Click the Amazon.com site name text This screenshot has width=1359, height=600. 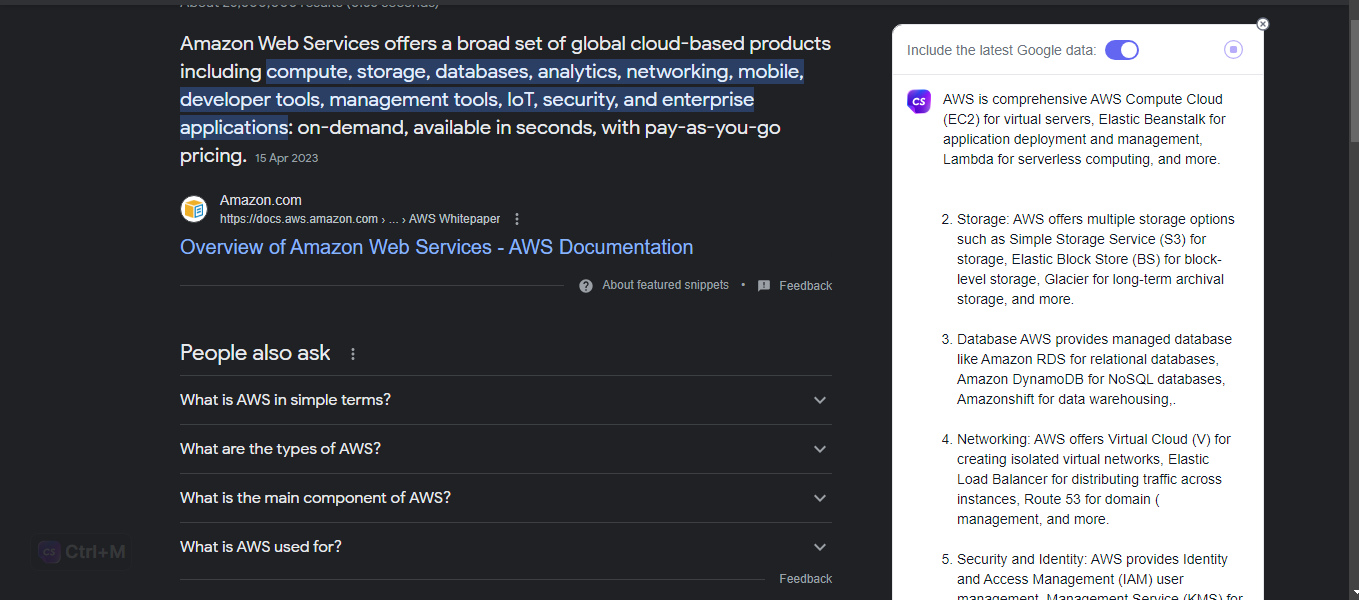click(260, 200)
